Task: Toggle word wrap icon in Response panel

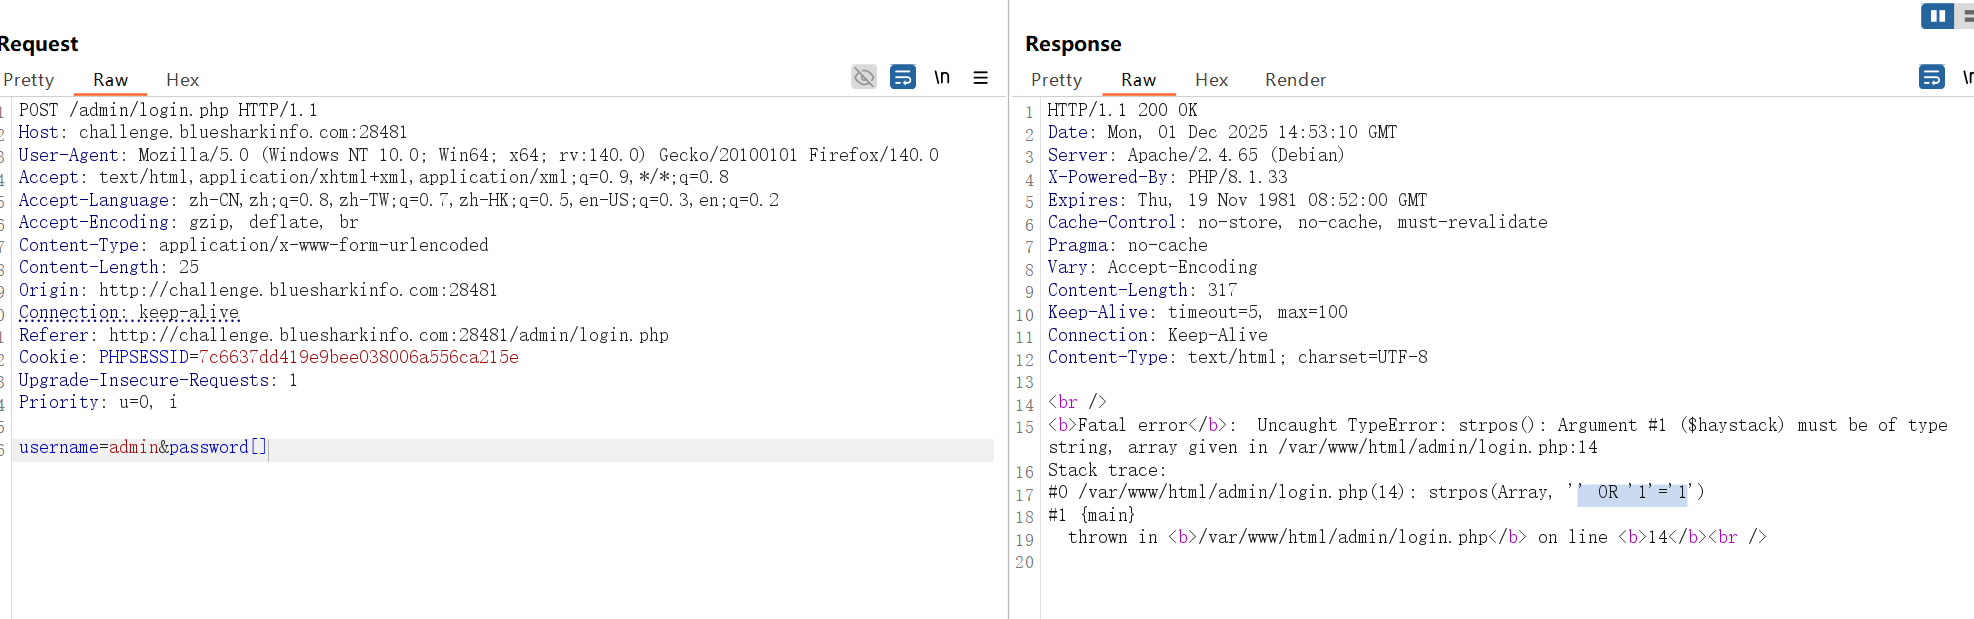Action: pos(1931,77)
